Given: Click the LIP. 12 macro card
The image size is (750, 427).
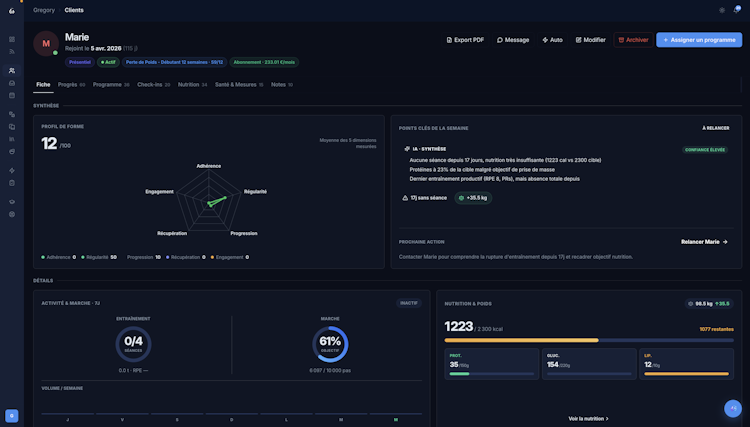Looking at the screenshot, I should tap(686, 364).
